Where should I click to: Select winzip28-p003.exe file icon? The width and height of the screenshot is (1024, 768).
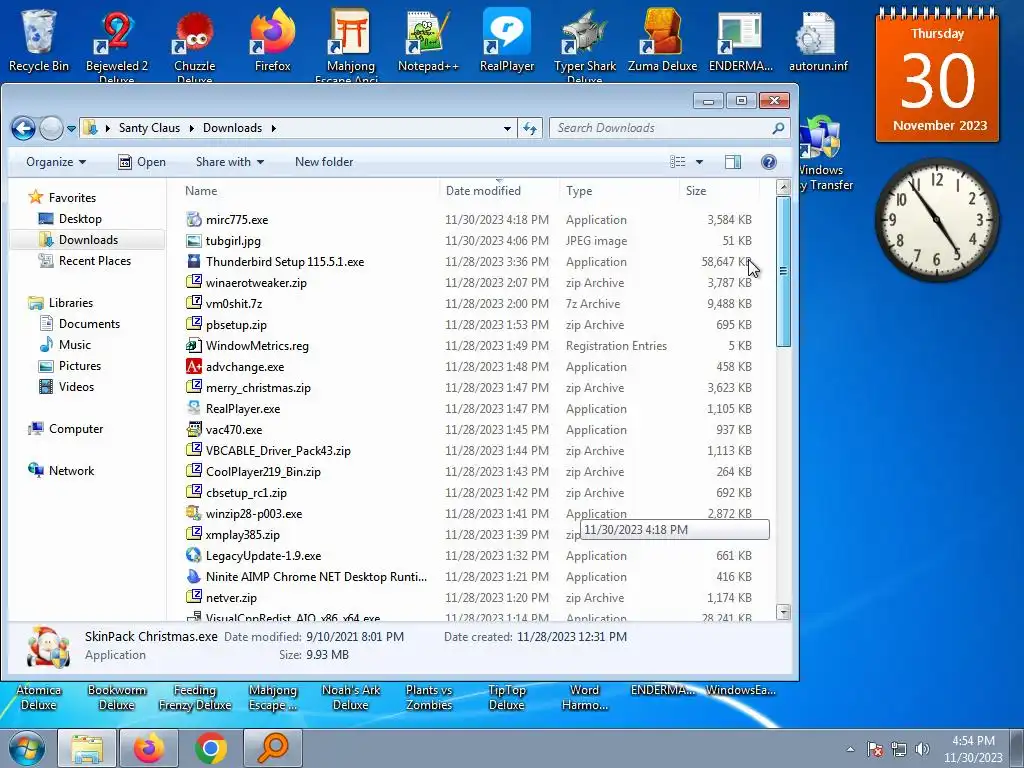(x=193, y=513)
